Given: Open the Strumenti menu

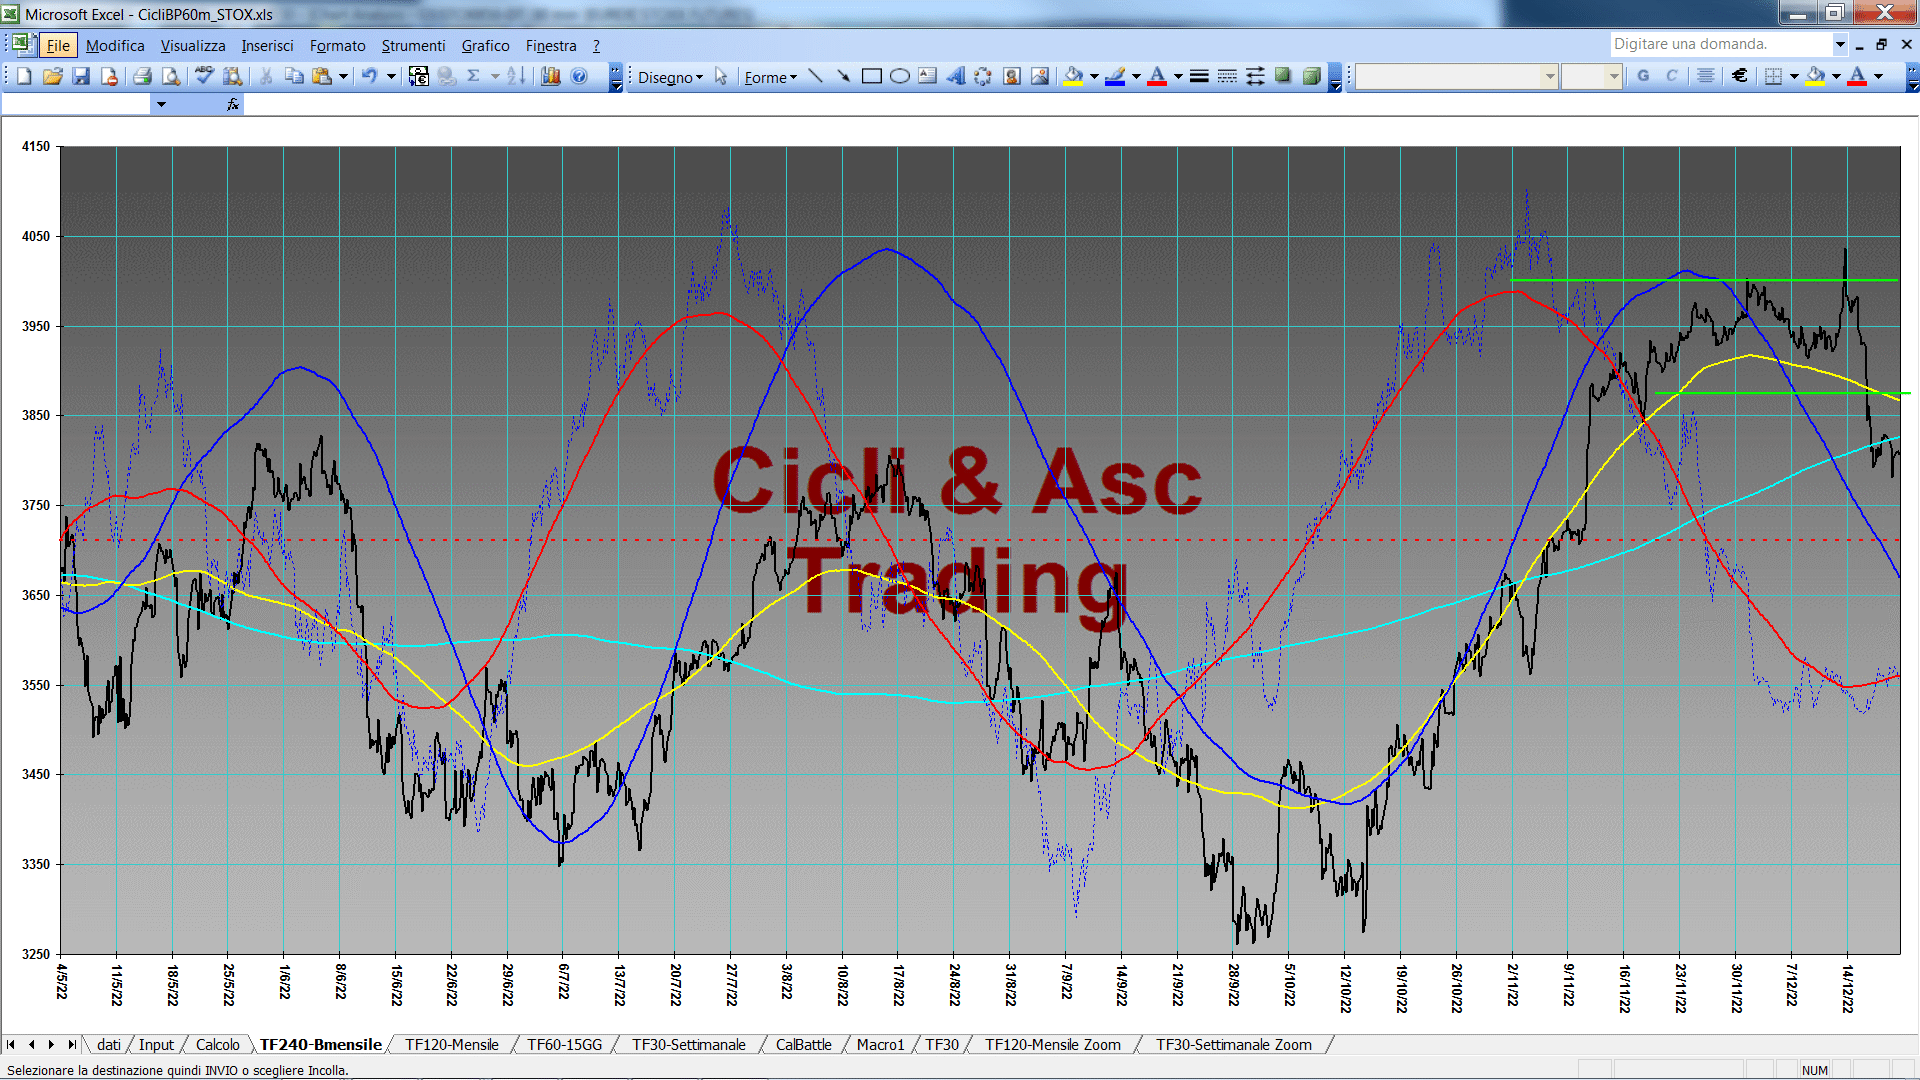Looking at the screenshot, I should (413, 46).
